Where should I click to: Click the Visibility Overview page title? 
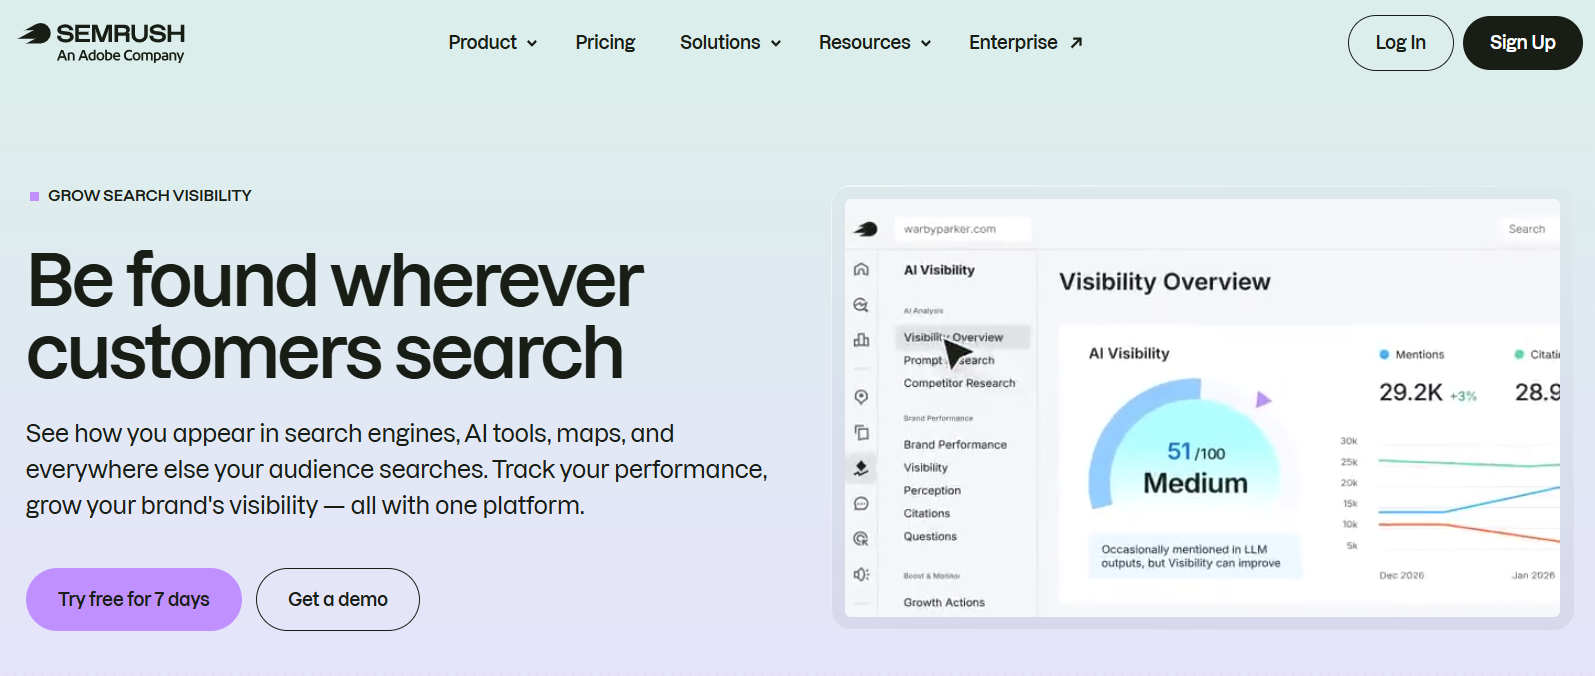point(1165,282)
